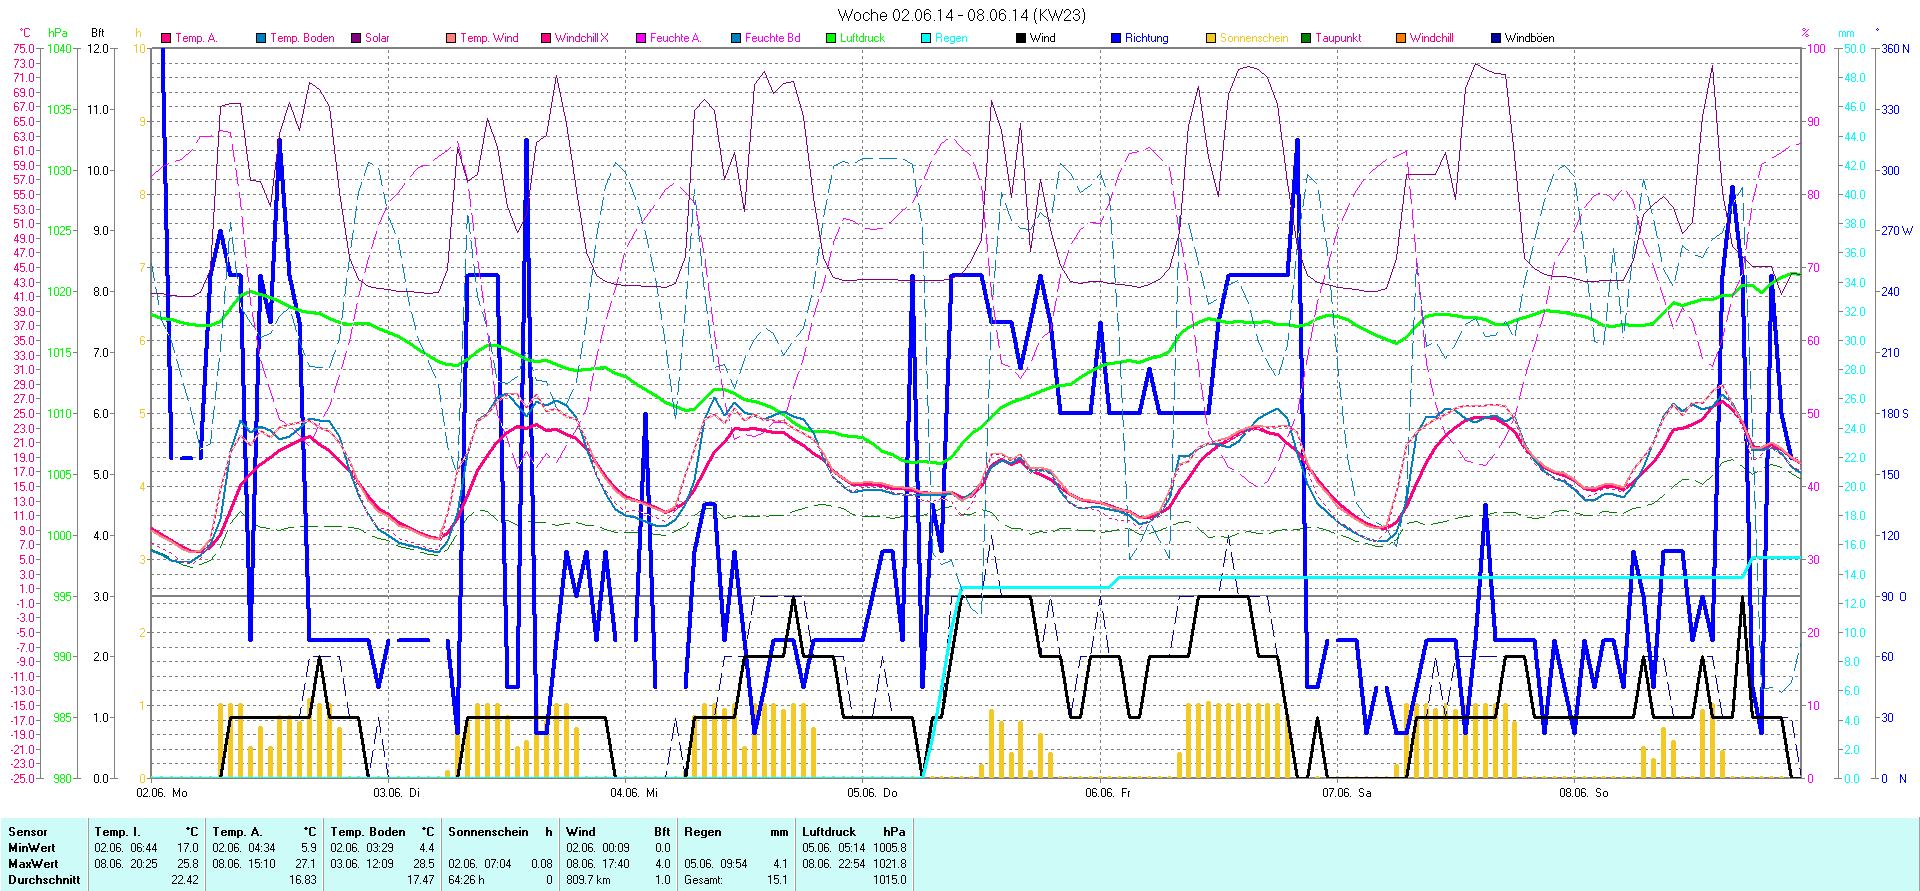Image resolution: width=1920 pixels, height=891 pixels.
Task: Click the yellow Sonnenschein legend swatch
Action: 1211,38
